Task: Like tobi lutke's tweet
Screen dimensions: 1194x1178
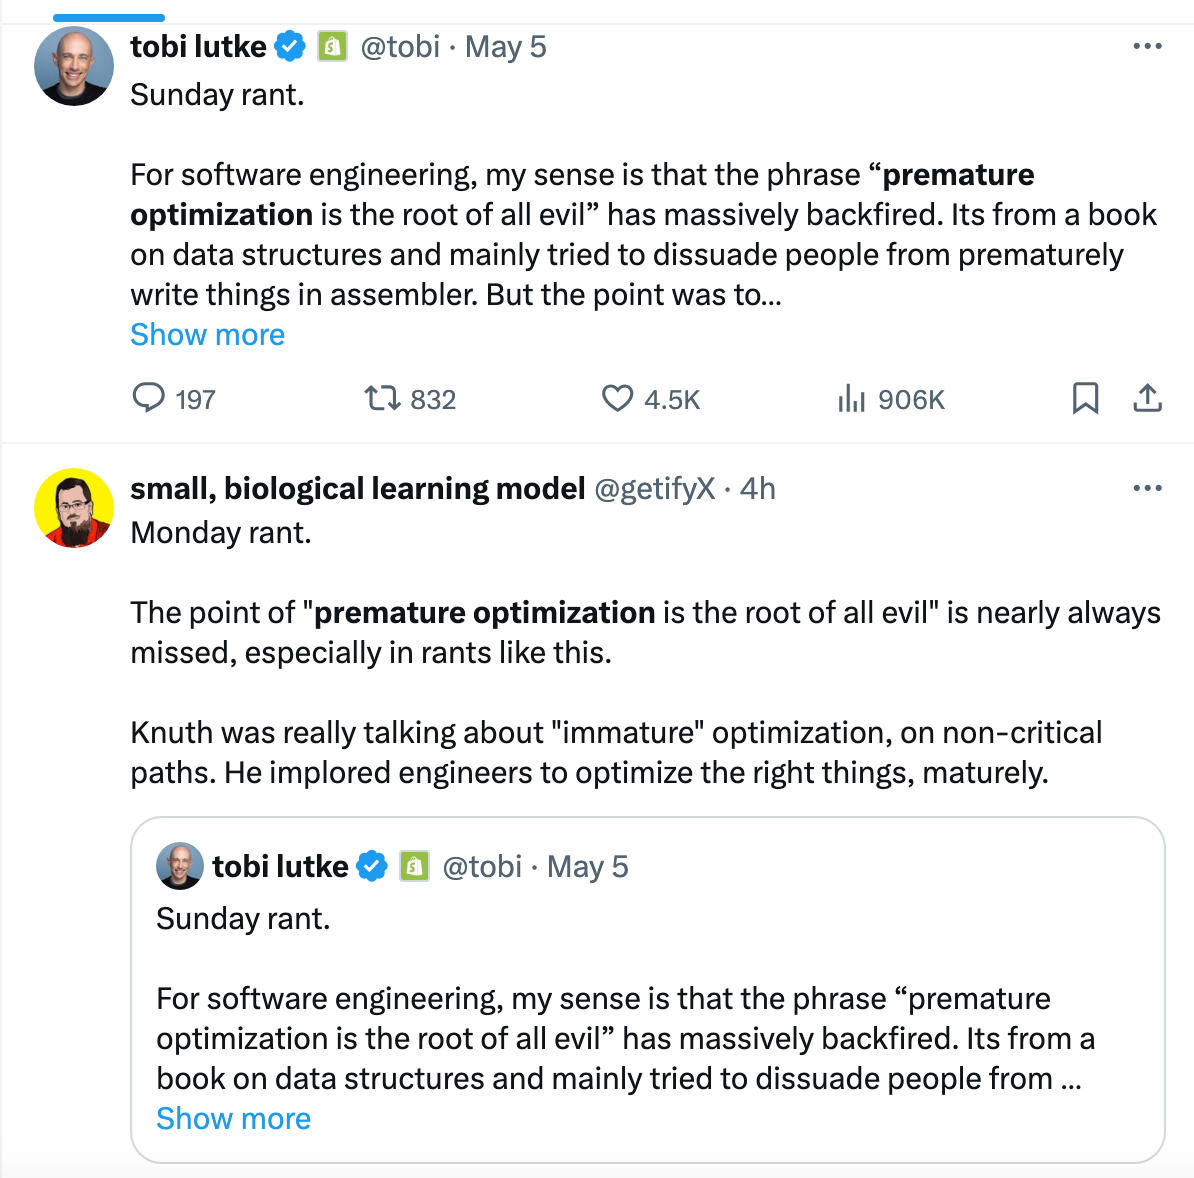Action: (619, 398)
